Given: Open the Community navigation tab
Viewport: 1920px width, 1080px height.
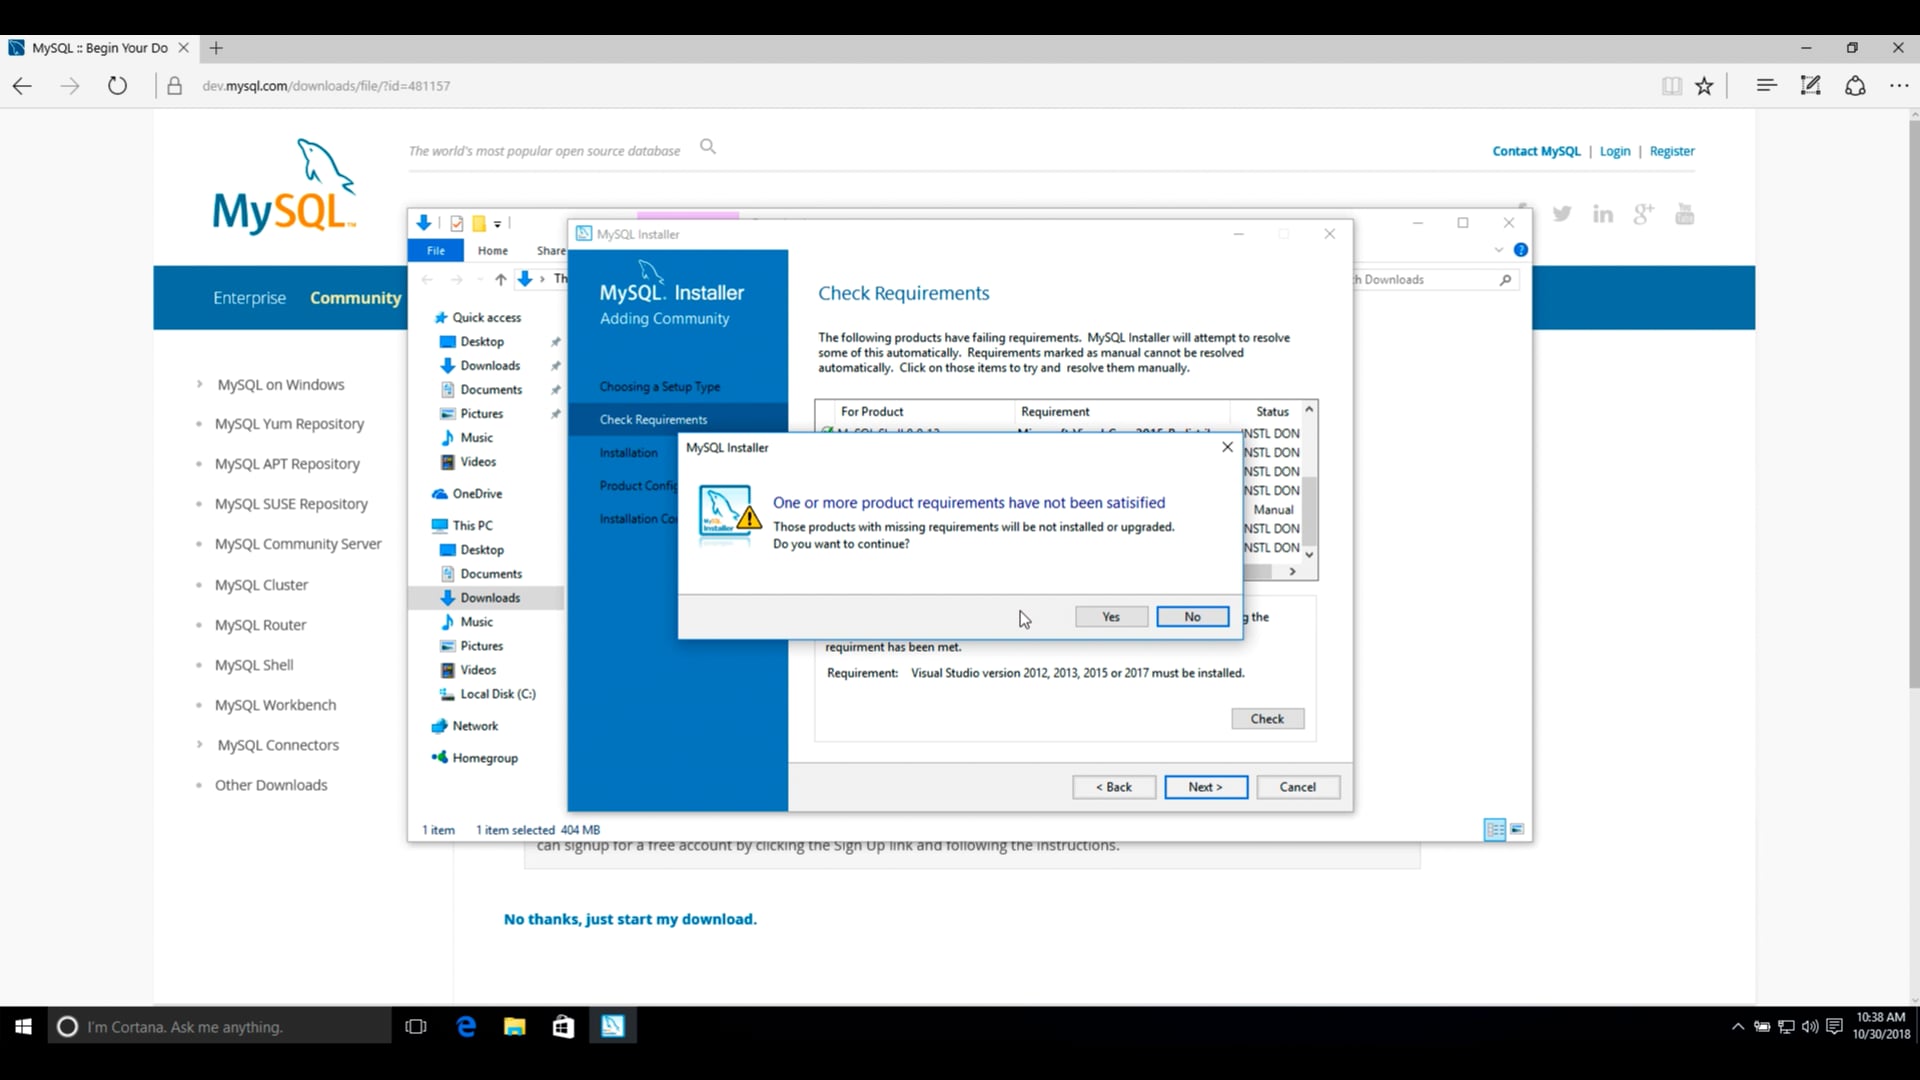Looking at the screenshot, I should coord(355,298).
